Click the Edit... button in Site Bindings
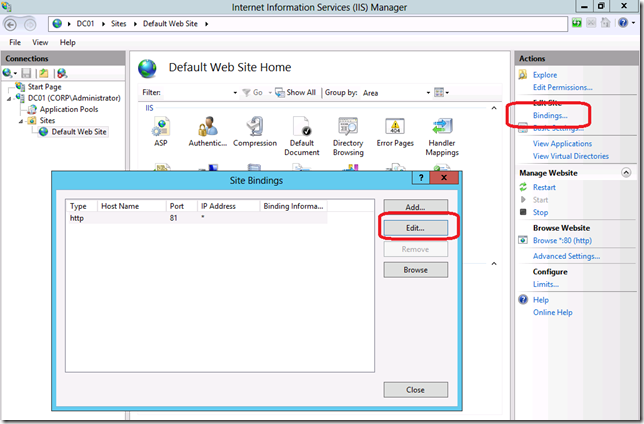 [415, 228]
